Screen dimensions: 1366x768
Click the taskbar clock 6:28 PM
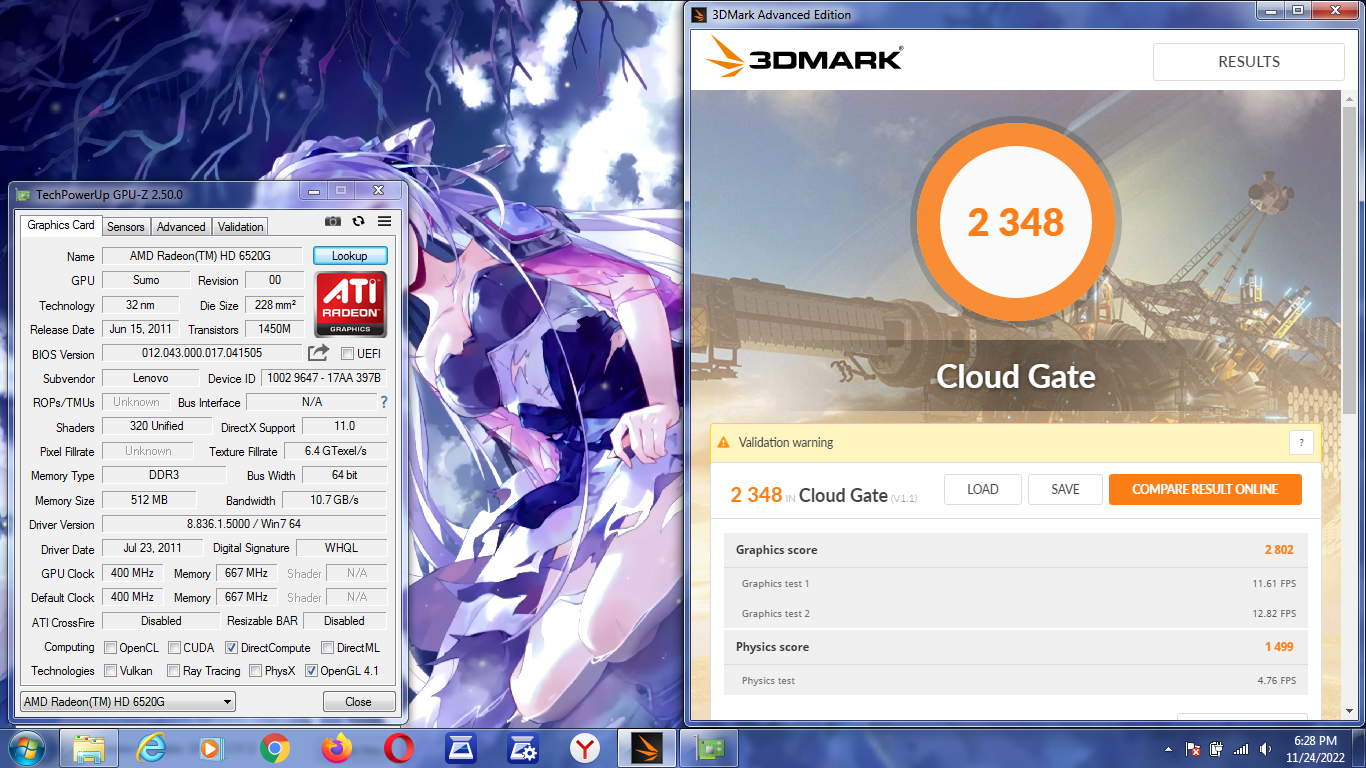[1314, 749]
